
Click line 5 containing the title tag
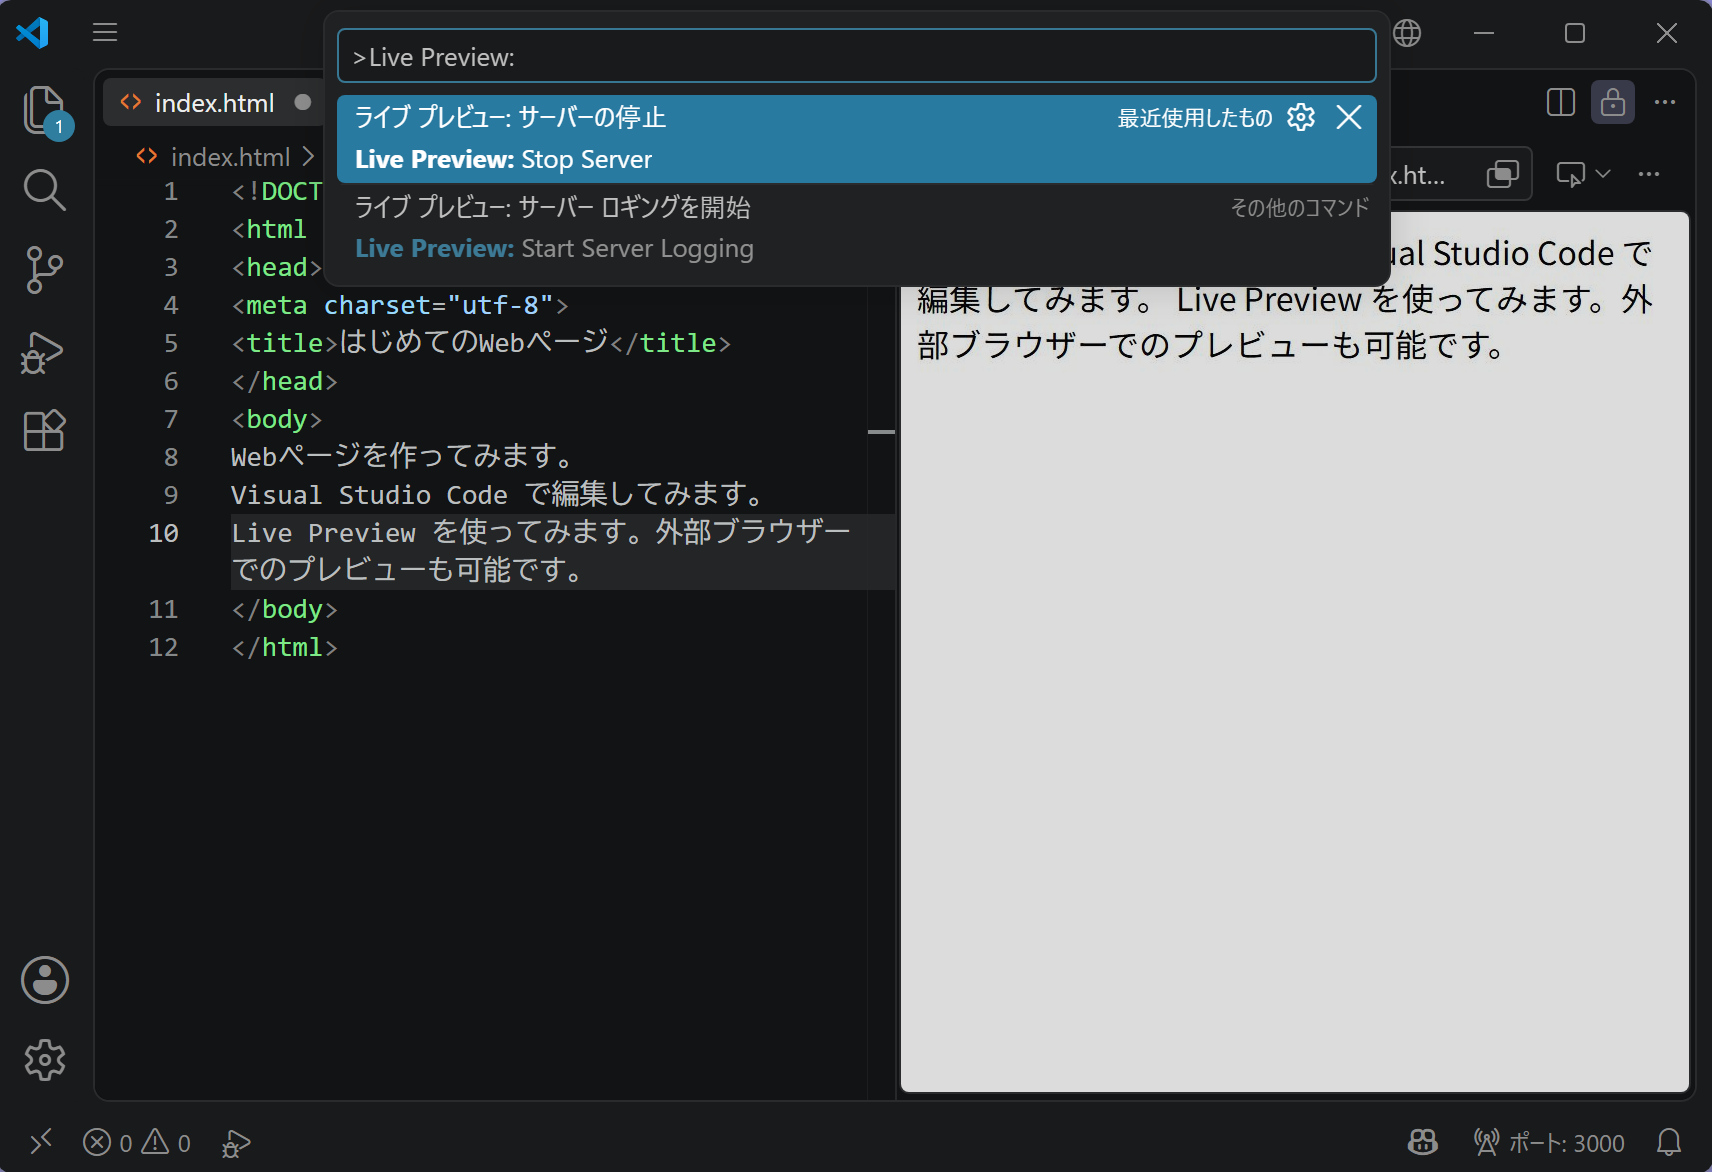tap(481, 343)
